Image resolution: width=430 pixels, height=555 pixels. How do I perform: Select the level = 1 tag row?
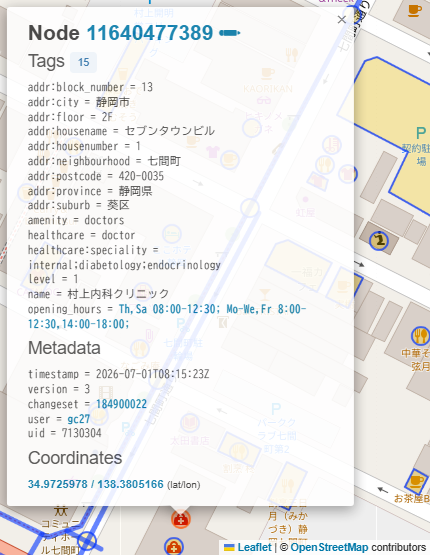coord(53,279)
